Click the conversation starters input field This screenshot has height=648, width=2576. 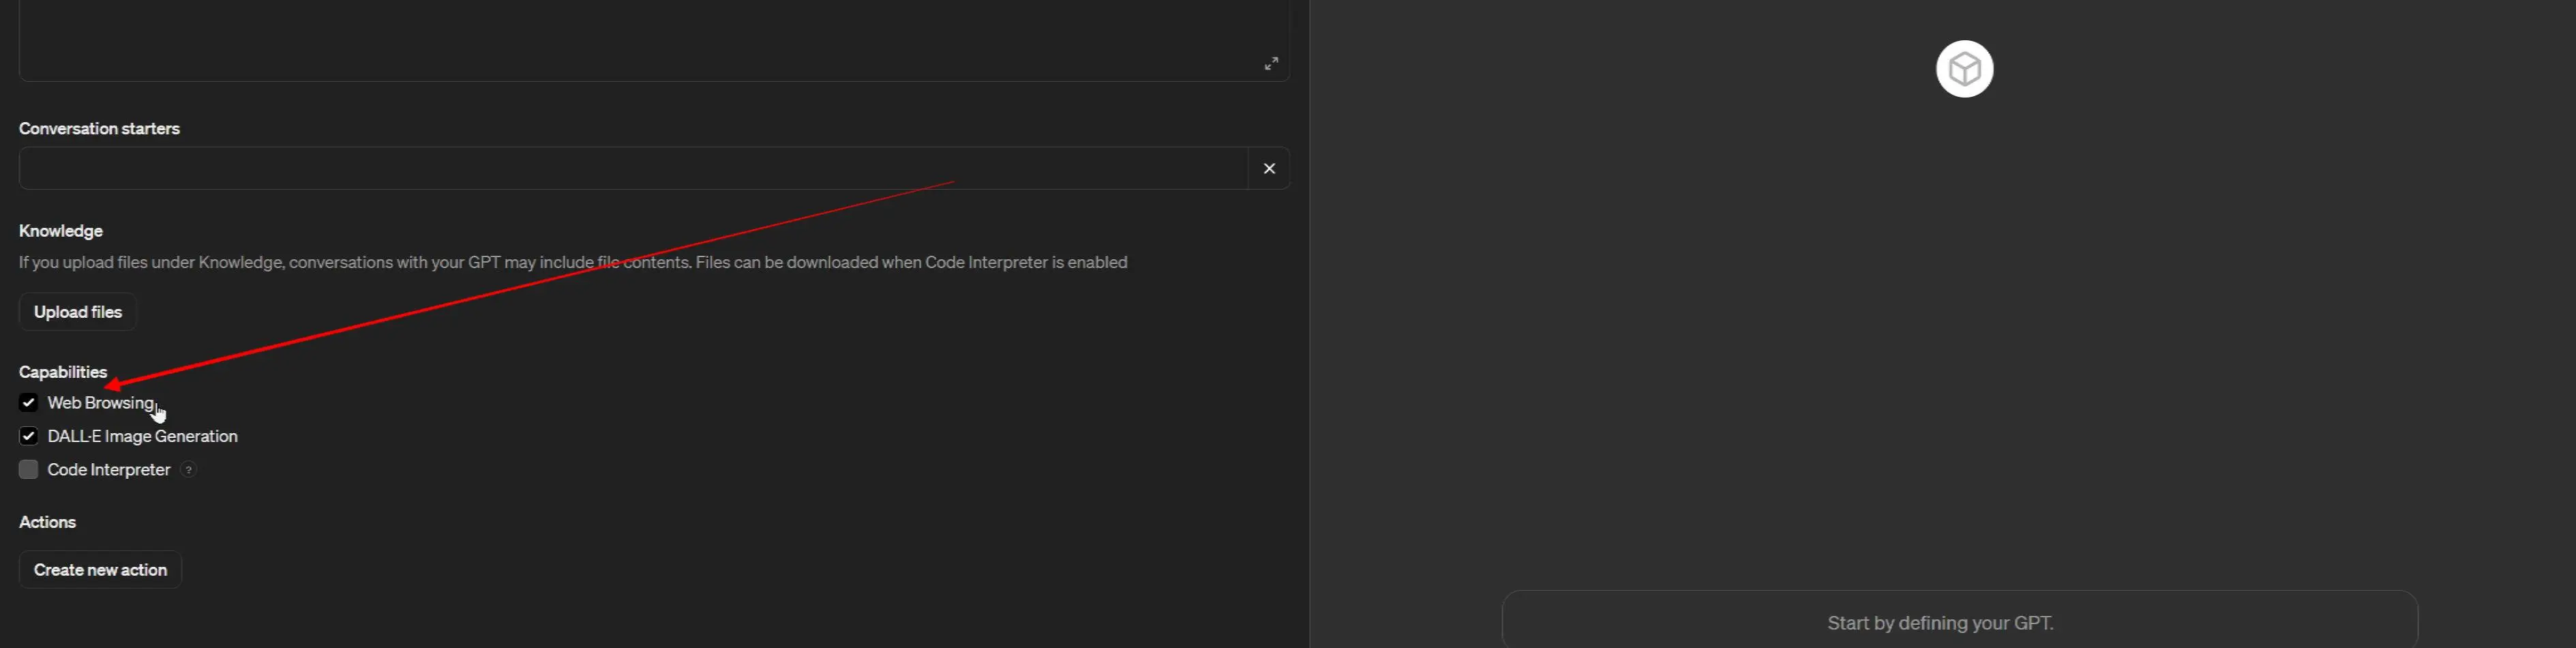pos(633,169)
